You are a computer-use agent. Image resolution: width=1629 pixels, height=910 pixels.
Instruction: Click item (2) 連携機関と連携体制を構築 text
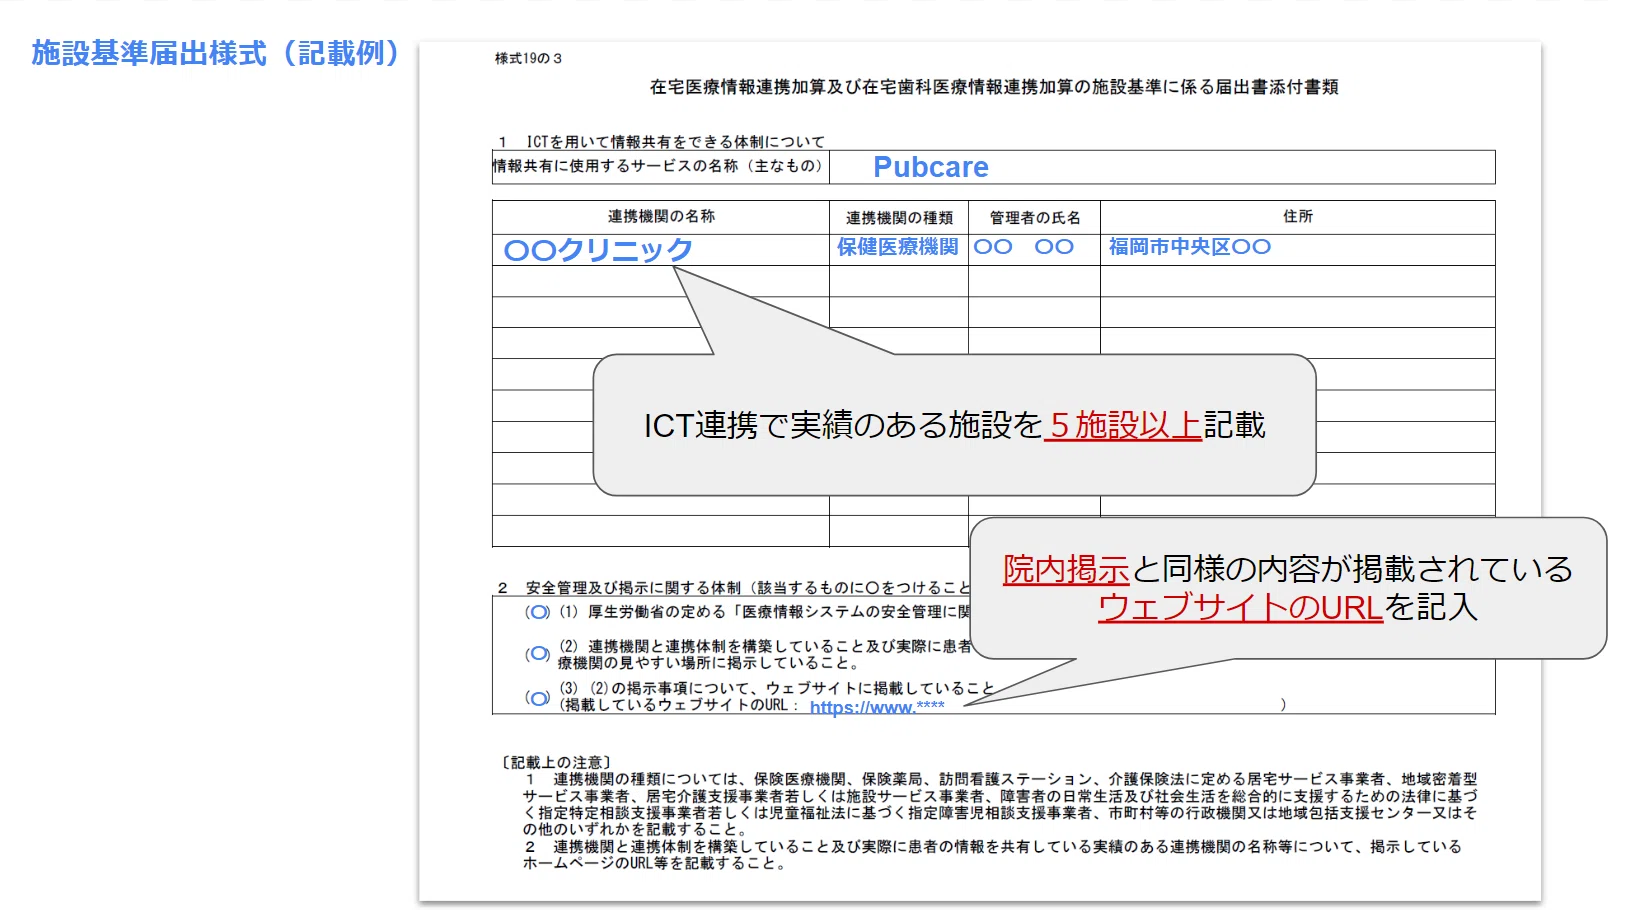pyautogui.click(x=765, y=655)
